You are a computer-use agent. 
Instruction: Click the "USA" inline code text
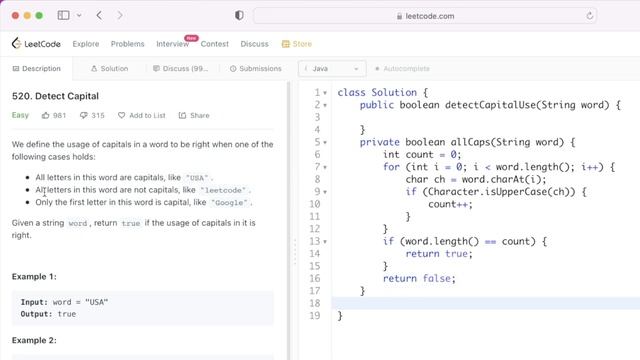(x=197, y=178)
